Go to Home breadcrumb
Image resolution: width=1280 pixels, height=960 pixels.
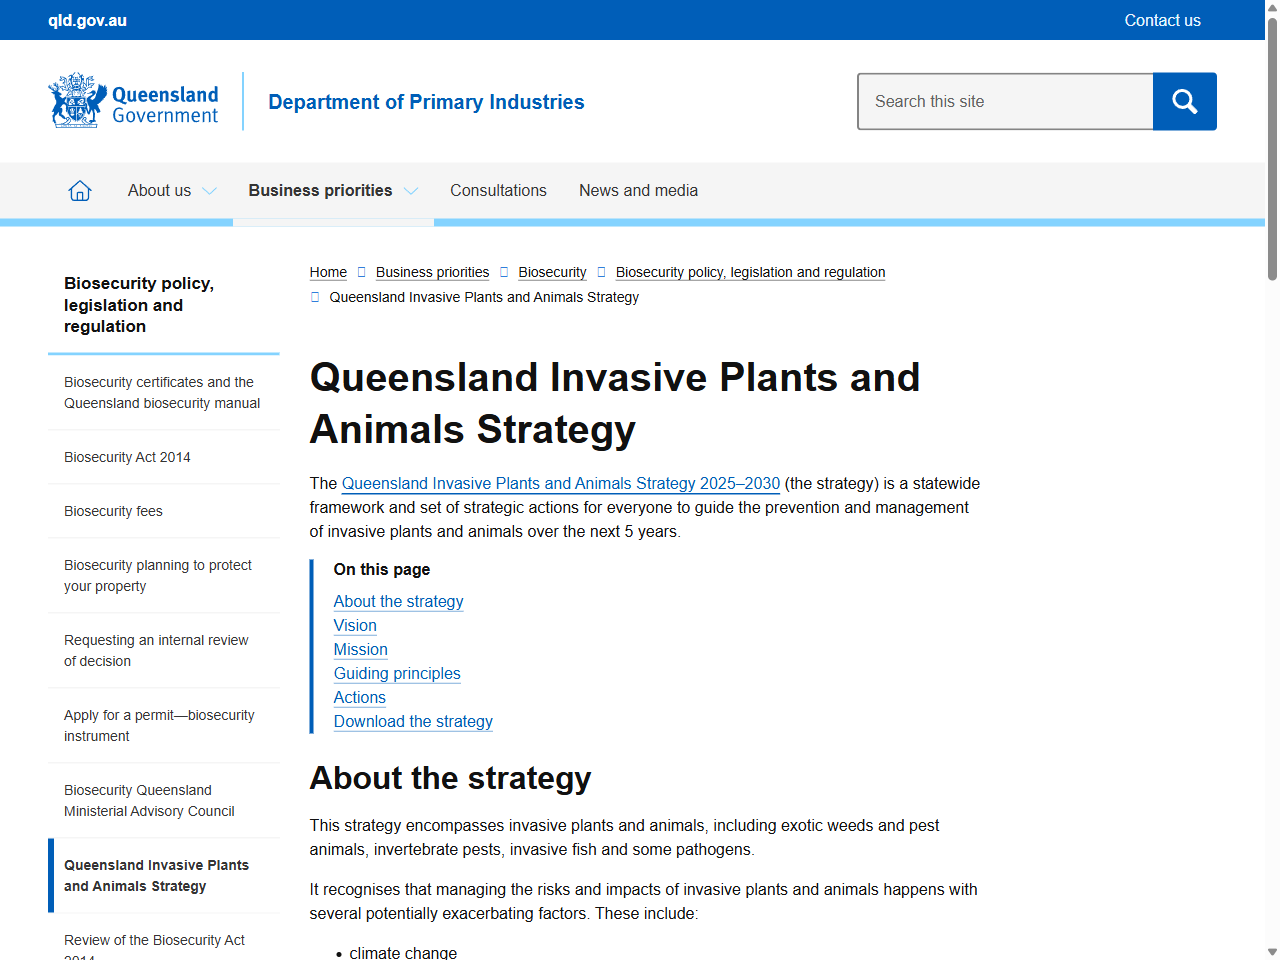328,272
